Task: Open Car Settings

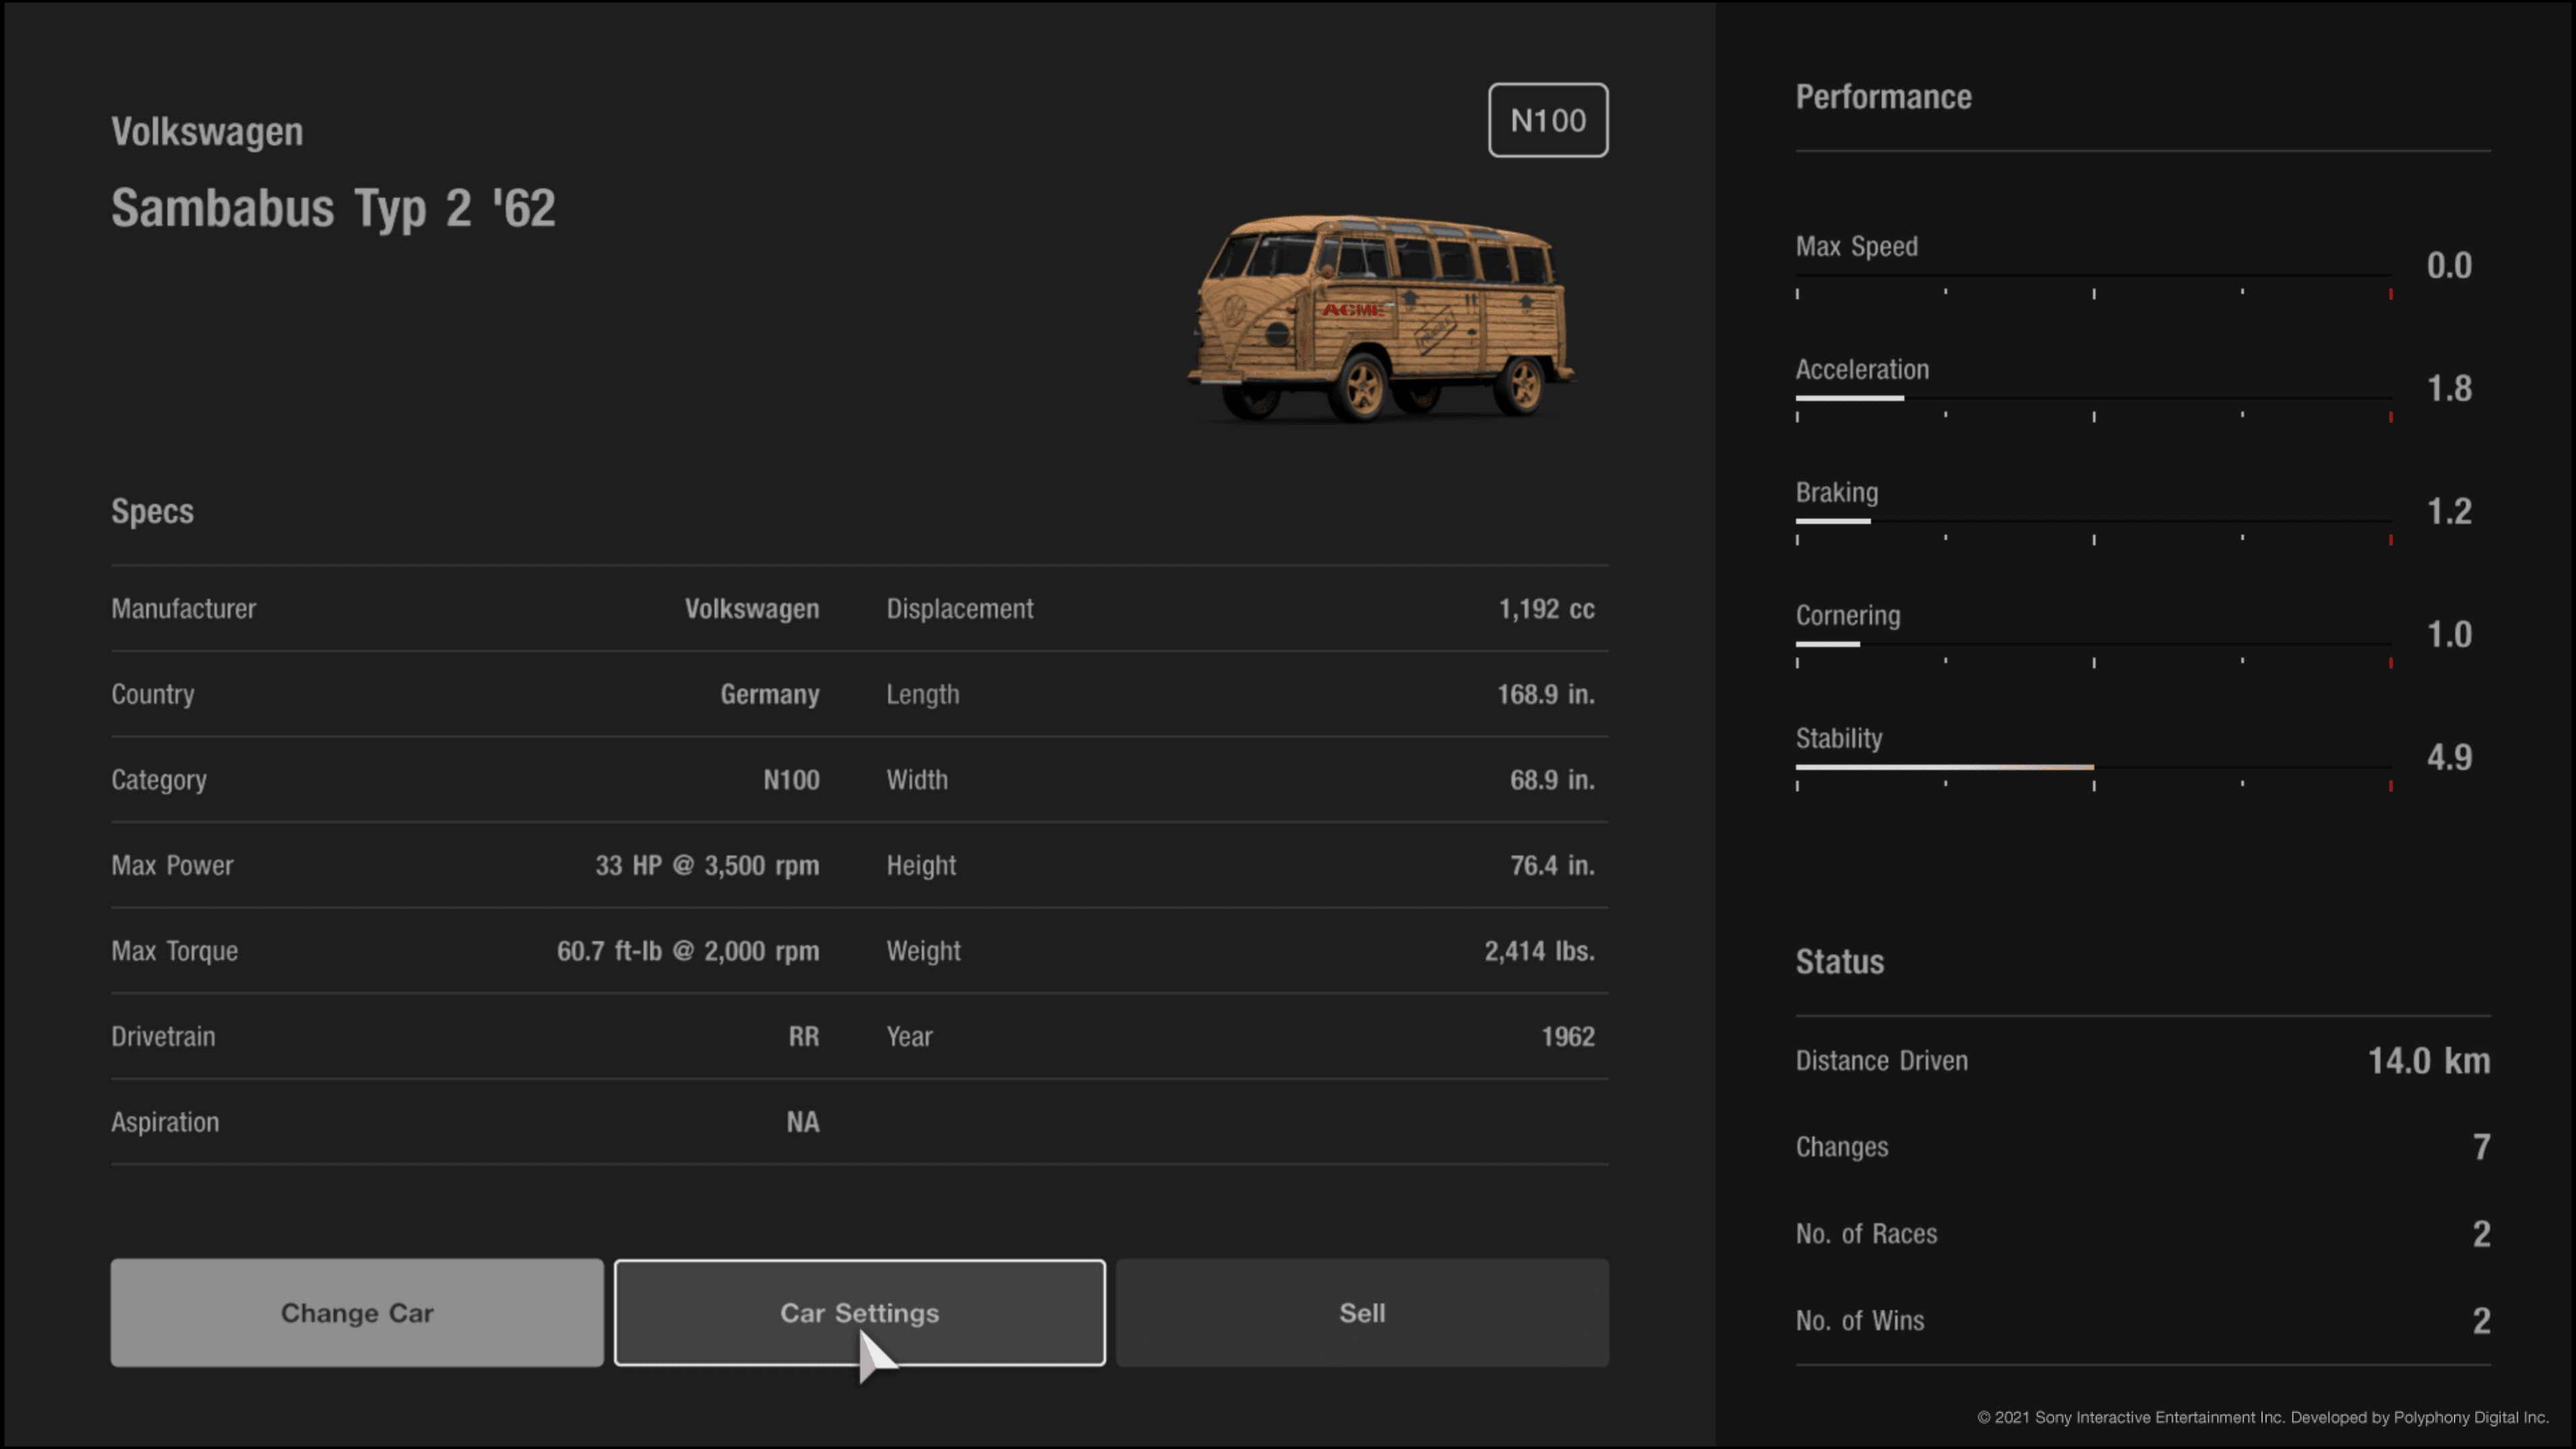Action: click(x=860, y=1312)
